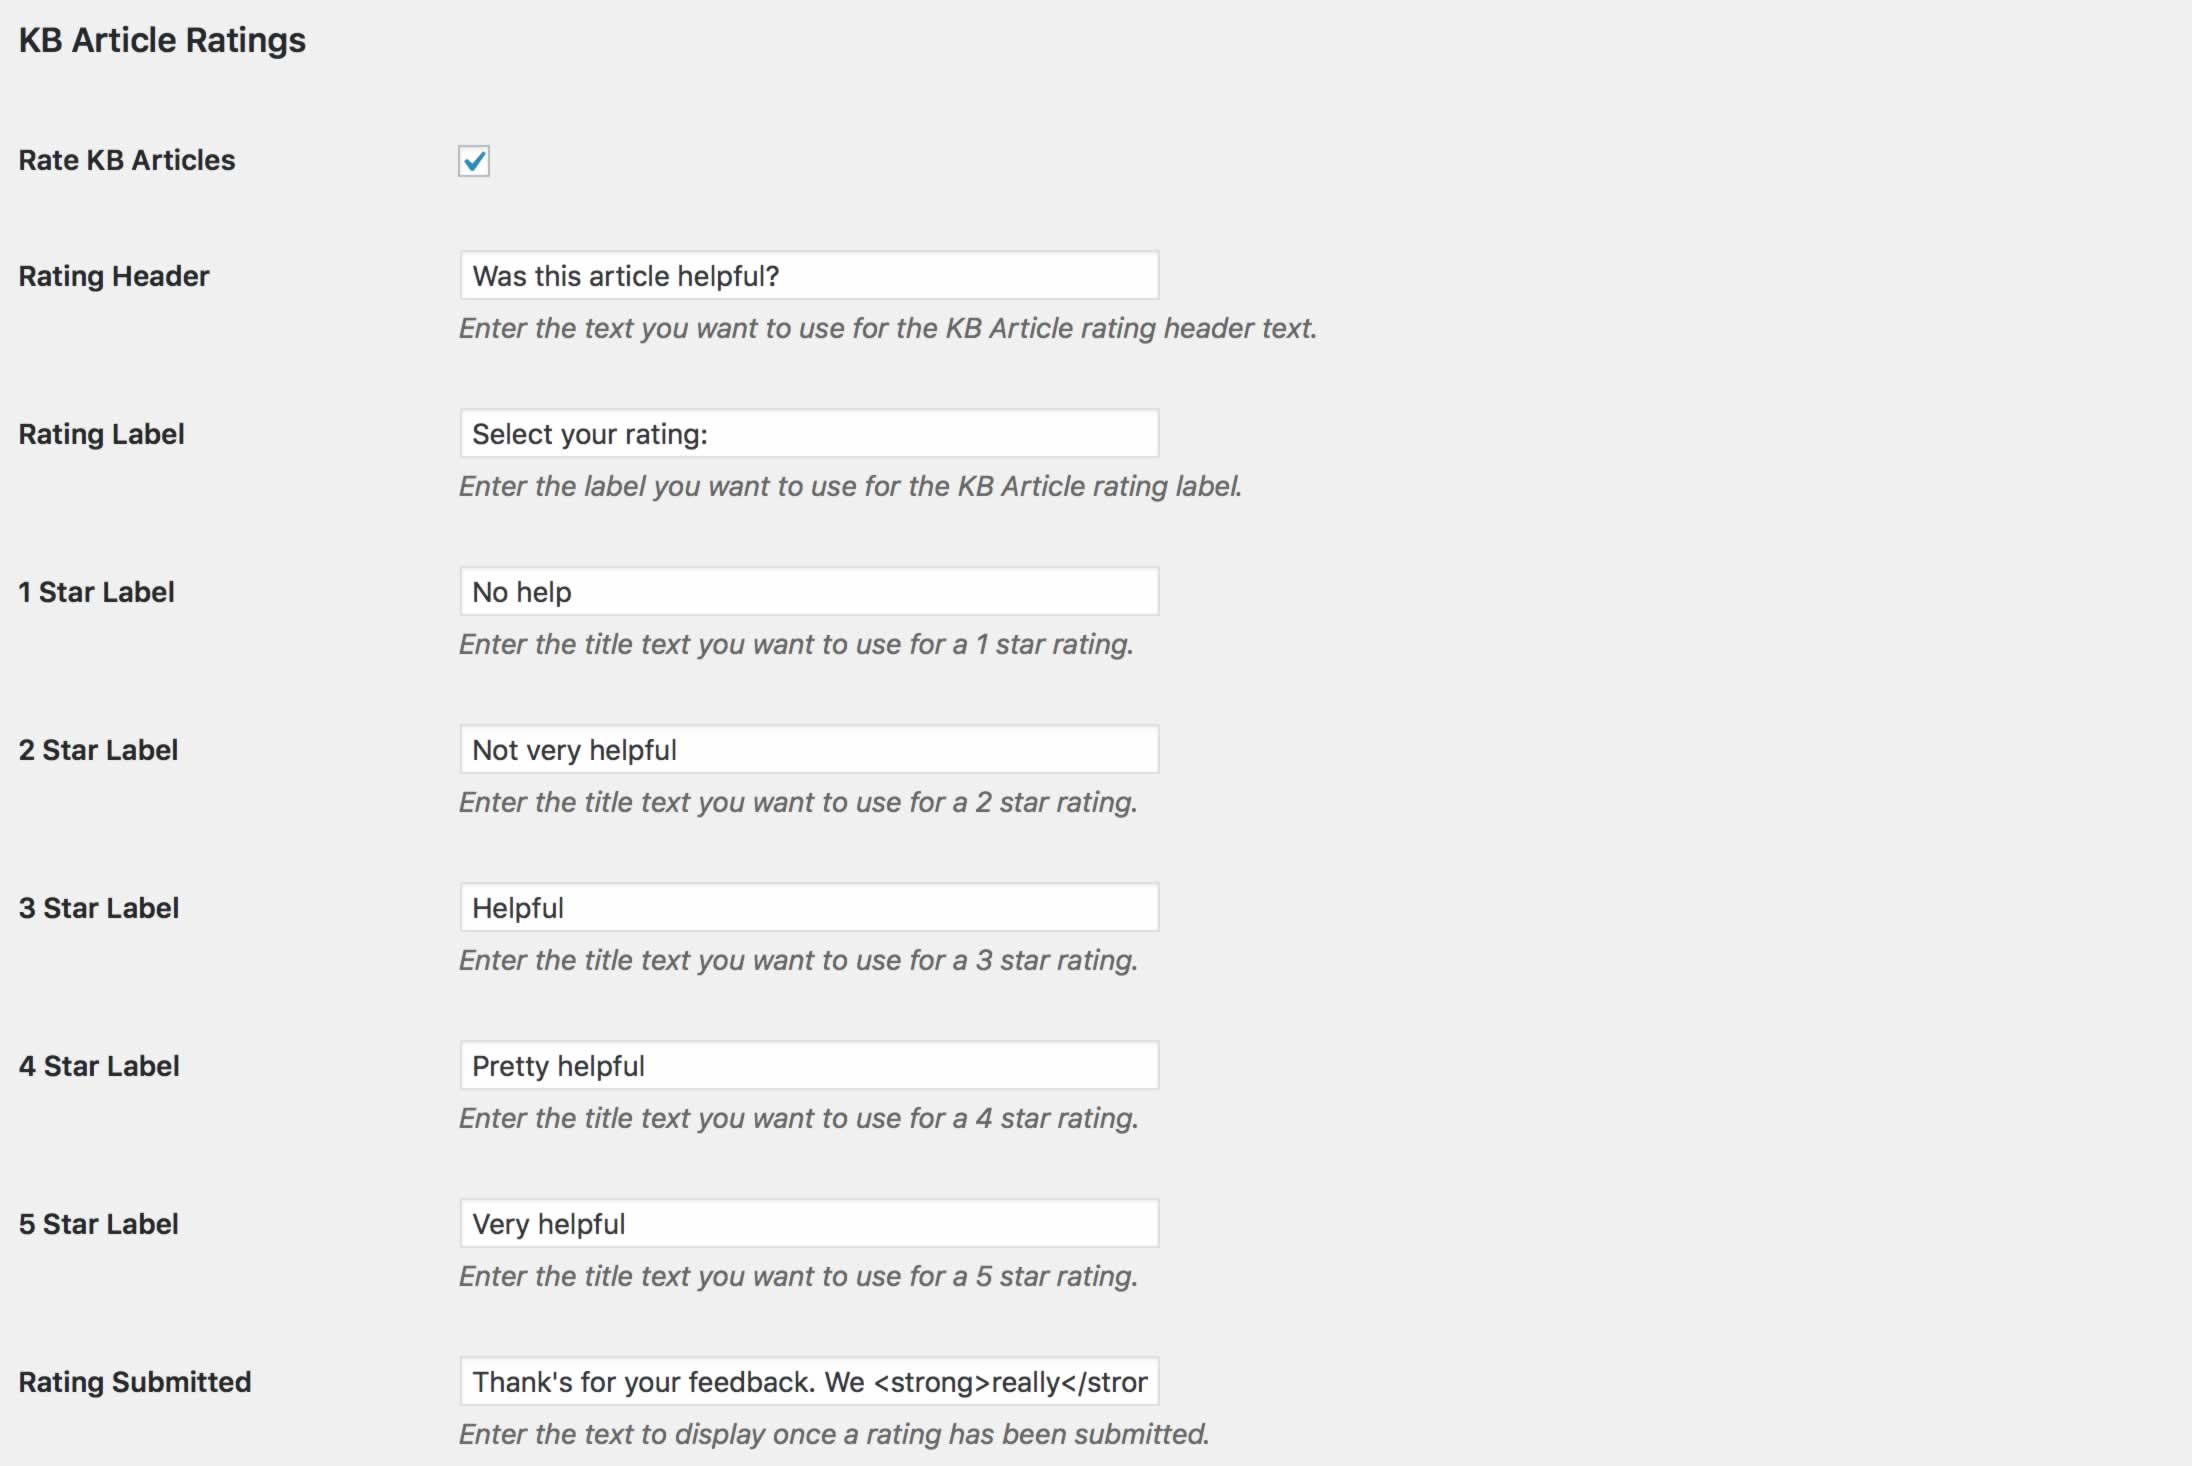Click the Rating Submitted text field
Screen dimensions: 2192x1466
(808, 1382)
